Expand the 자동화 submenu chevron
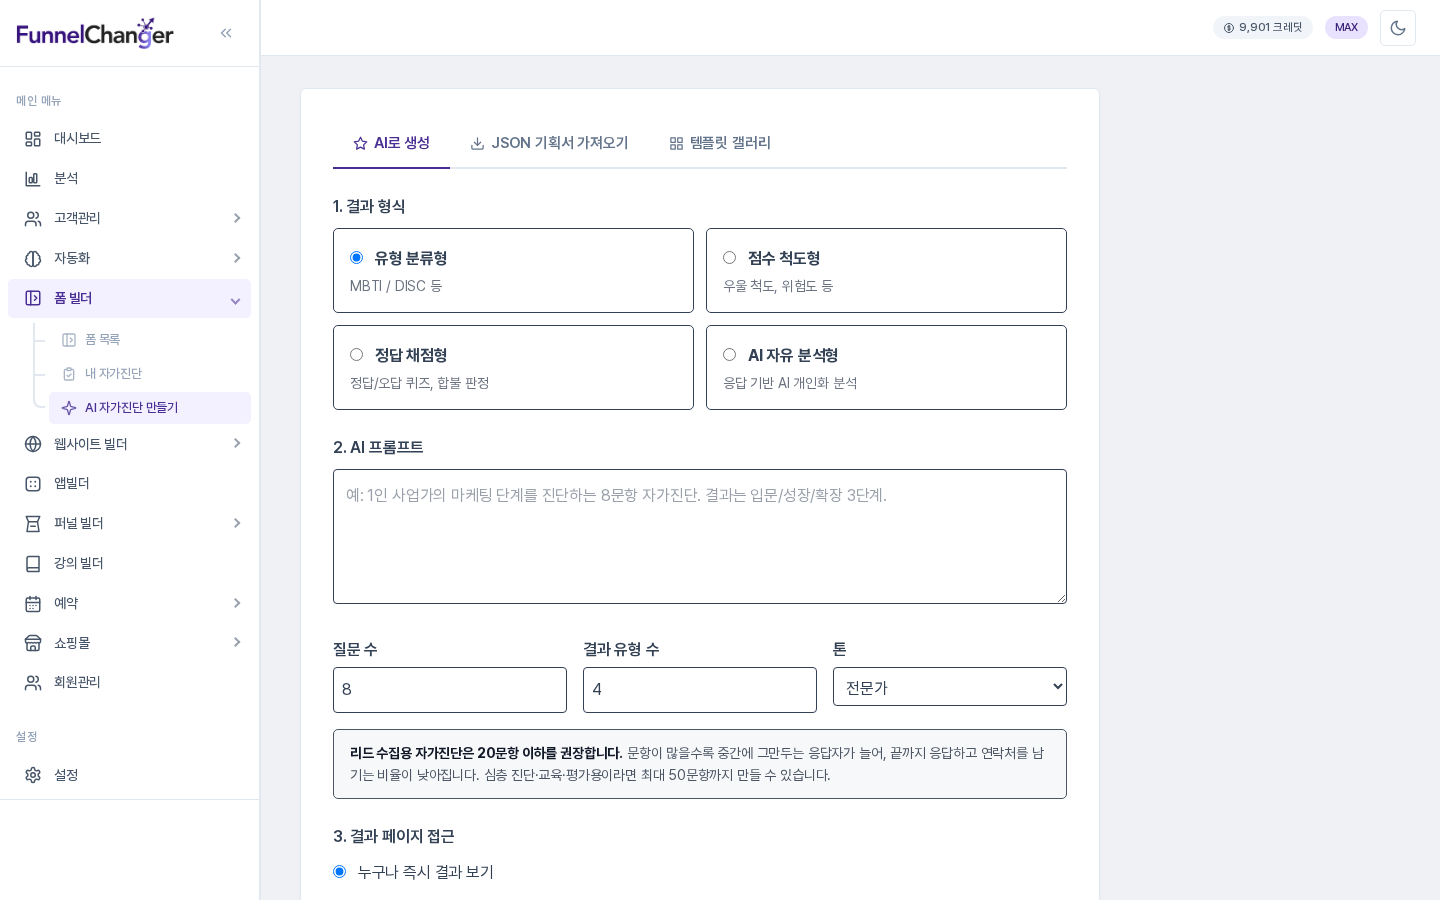The width and height of the screenshot is (1440, 900). (x=237, y=258)
